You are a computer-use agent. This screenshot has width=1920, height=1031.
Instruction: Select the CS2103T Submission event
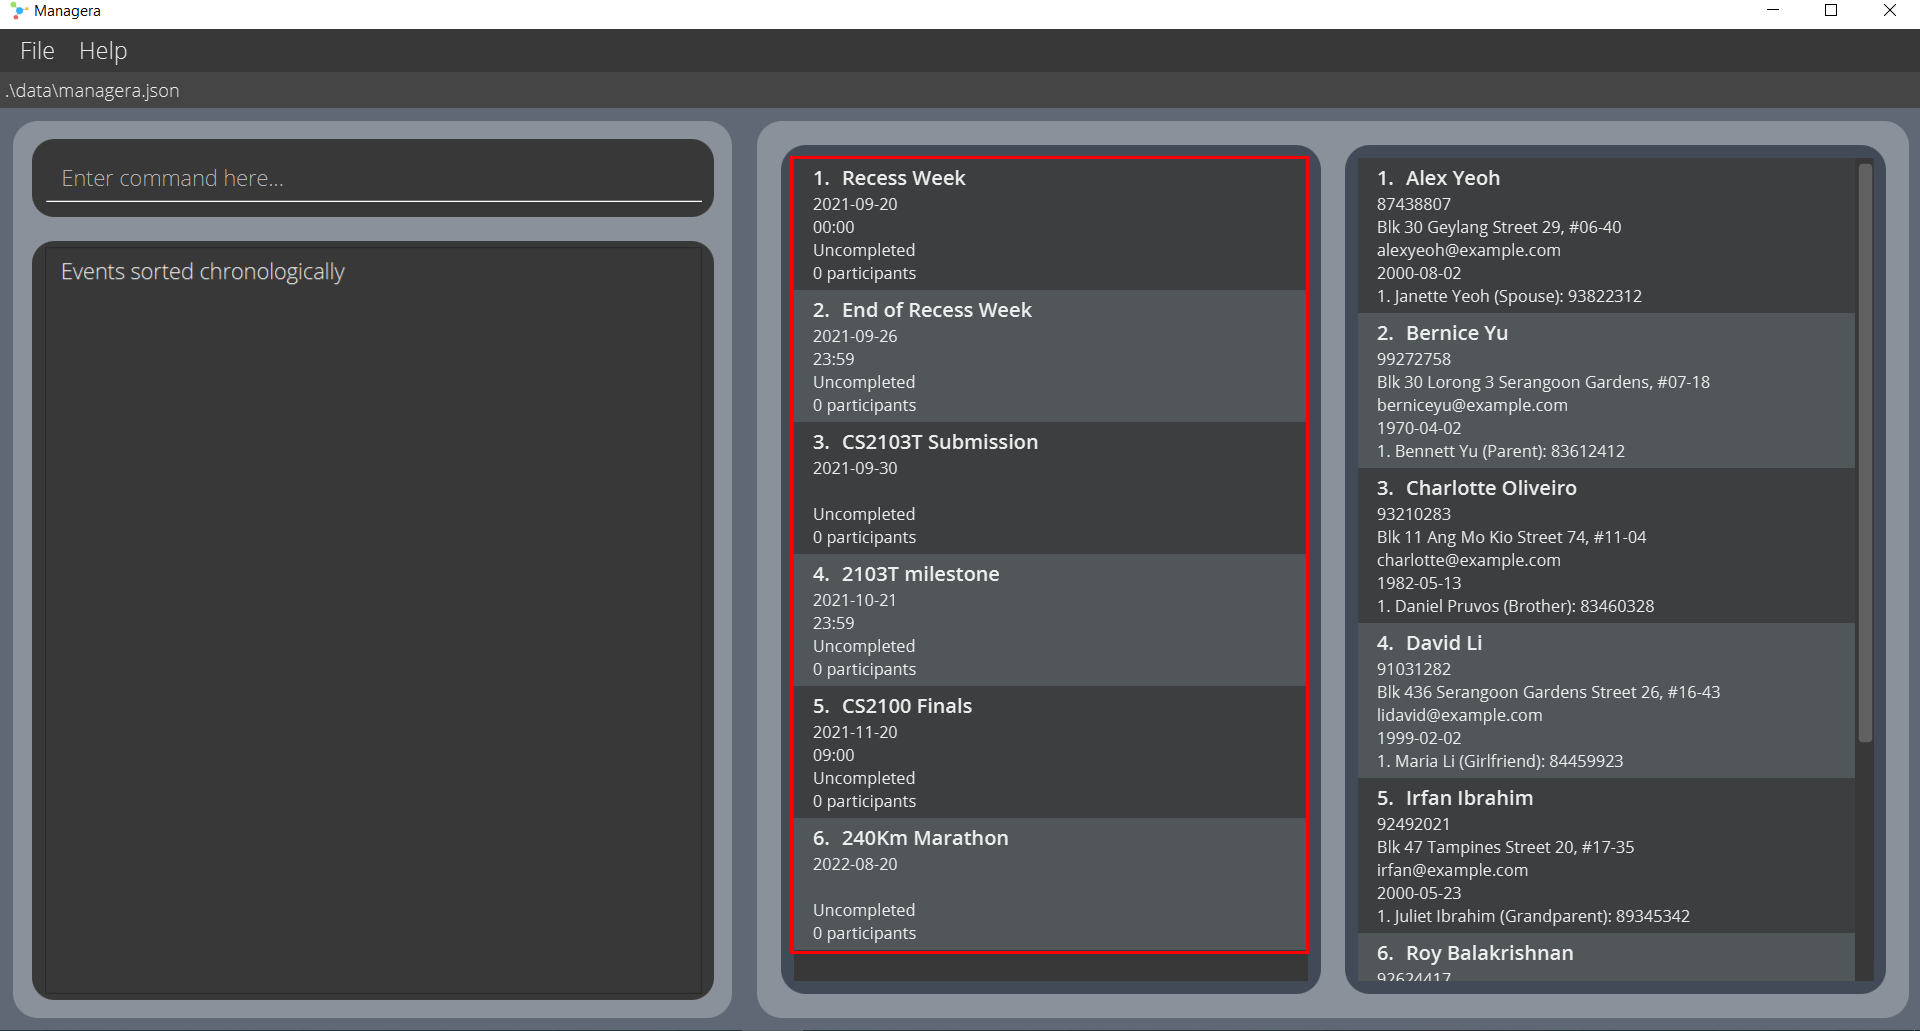pyautogui.click(x=1050, y=488)
